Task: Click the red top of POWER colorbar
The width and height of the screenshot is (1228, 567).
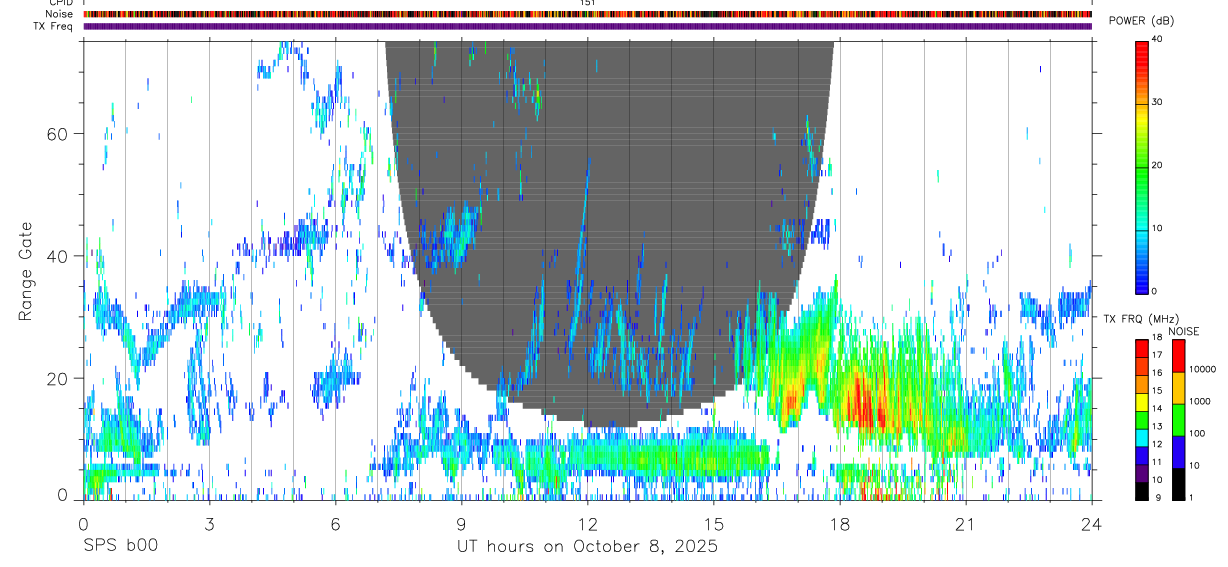Action: pyautogui.click(x=1142, y=56)
